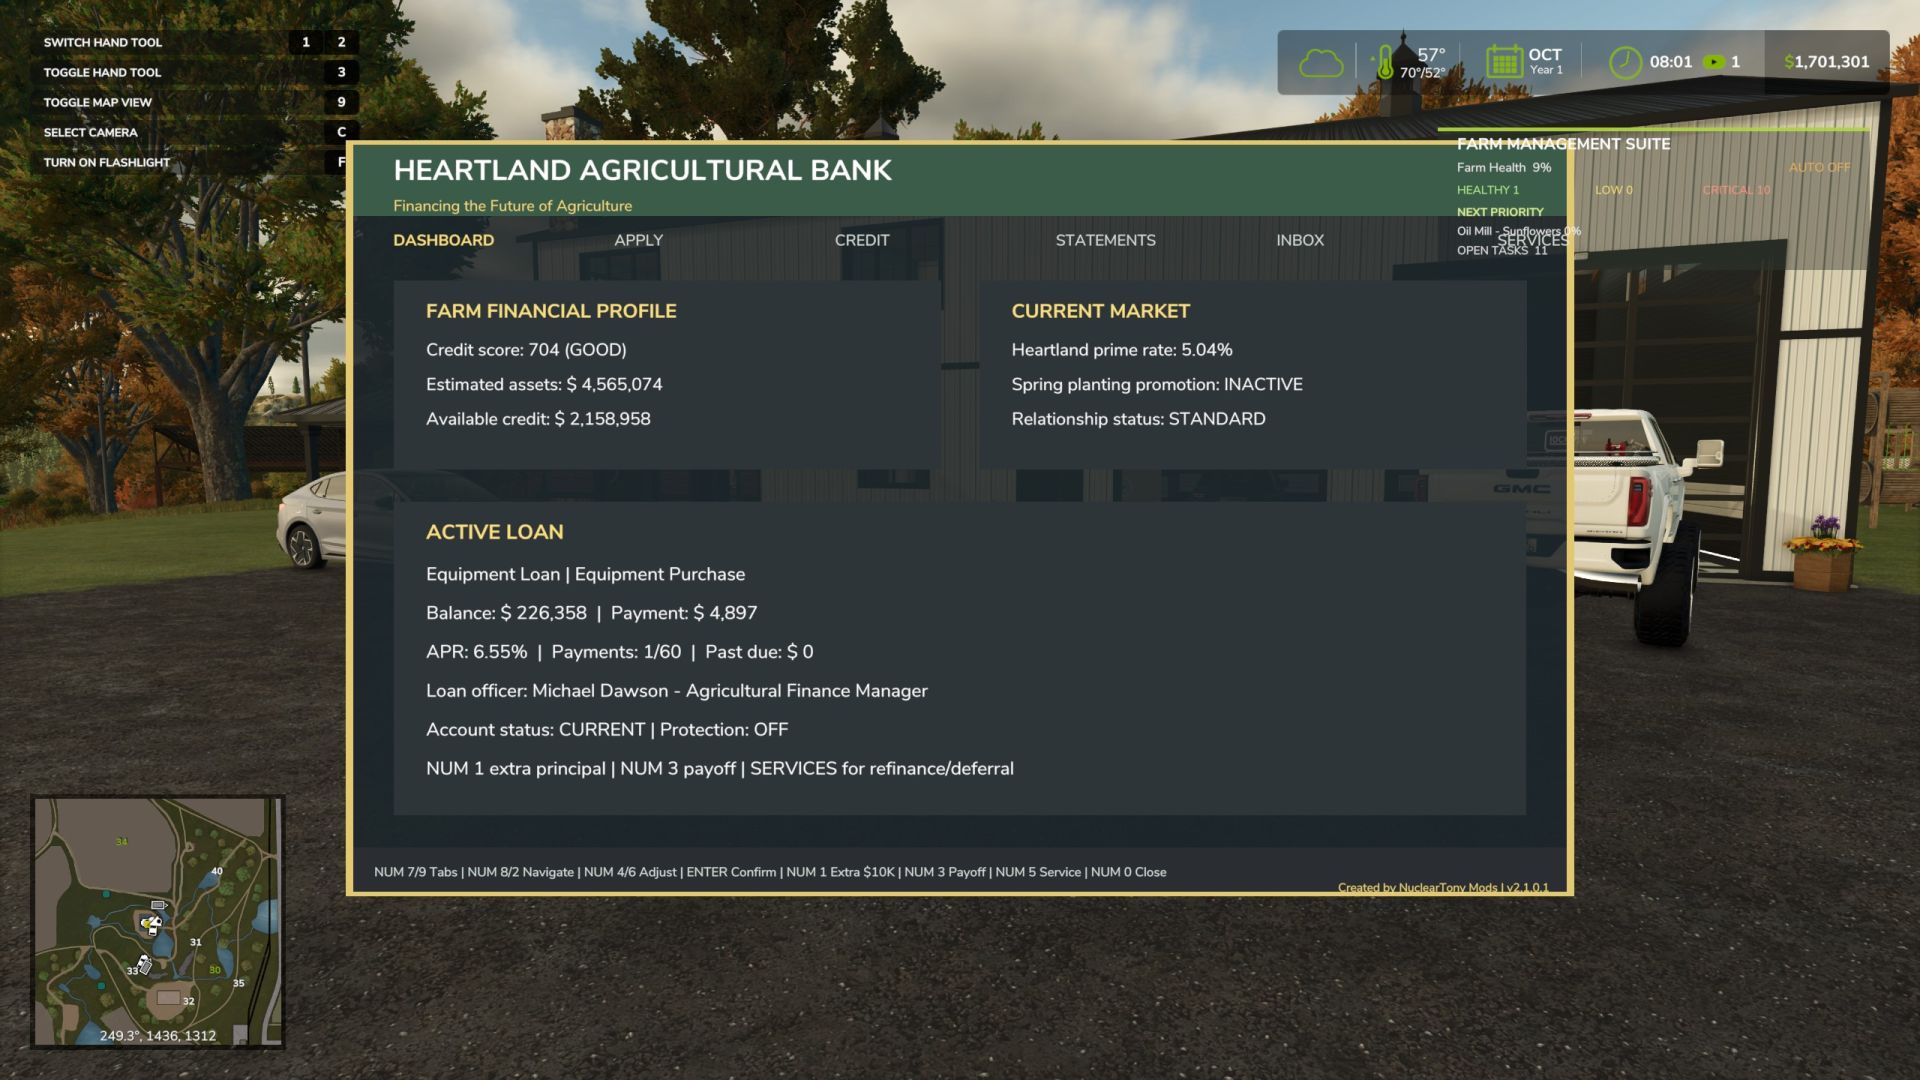Image resolution: width=1920 pixels, height=1080 pixels.
Task: Click the NUM 1 extra principal hint line
Action: (720, 769)
